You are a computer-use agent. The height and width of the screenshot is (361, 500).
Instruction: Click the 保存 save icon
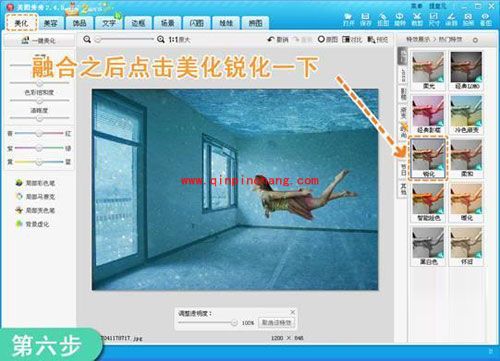pos(365,19)
